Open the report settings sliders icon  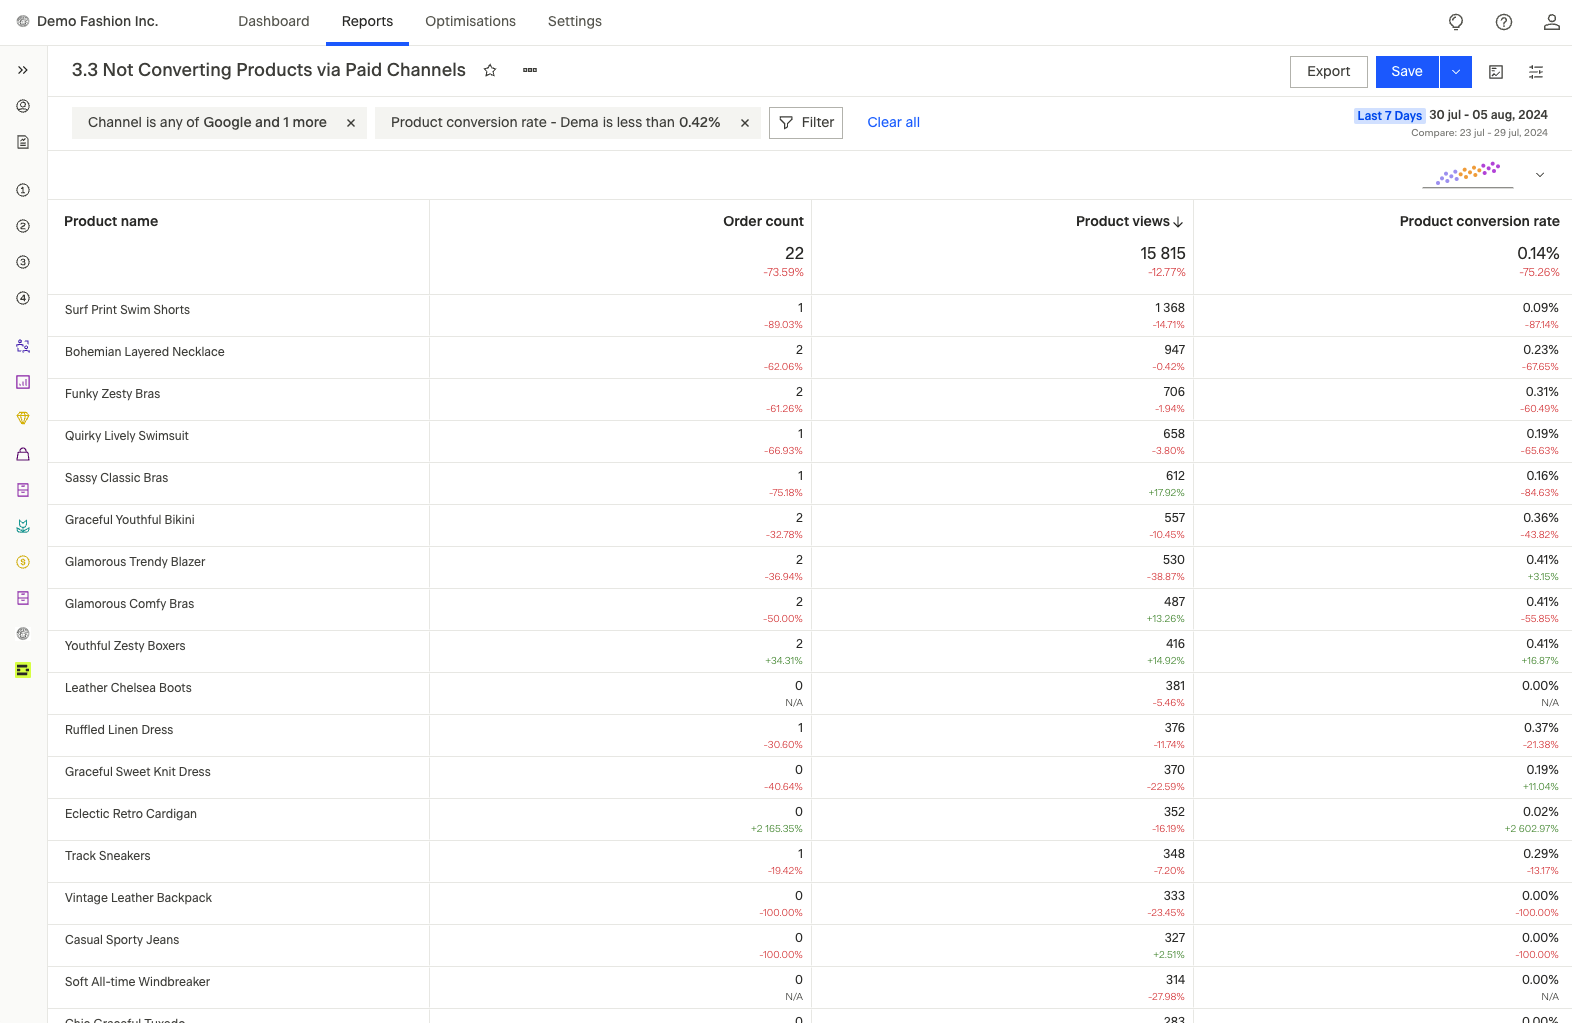click(1536, 72)
